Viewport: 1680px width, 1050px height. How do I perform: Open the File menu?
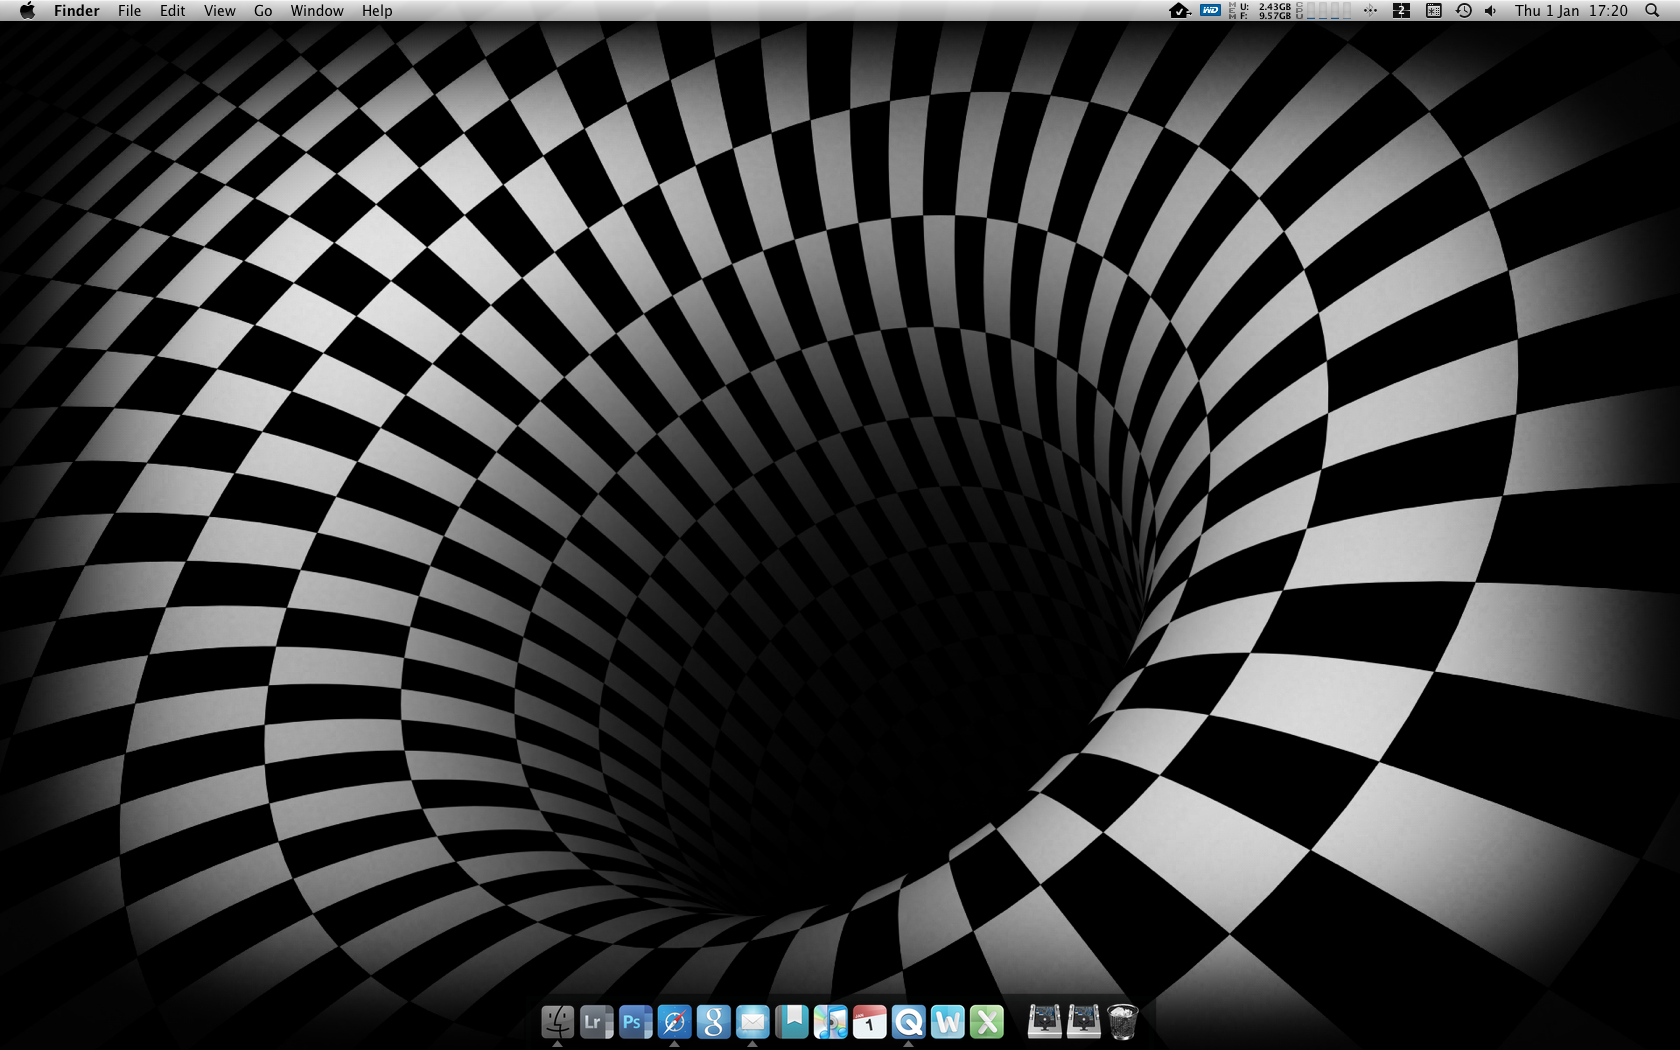click(129, 11)
